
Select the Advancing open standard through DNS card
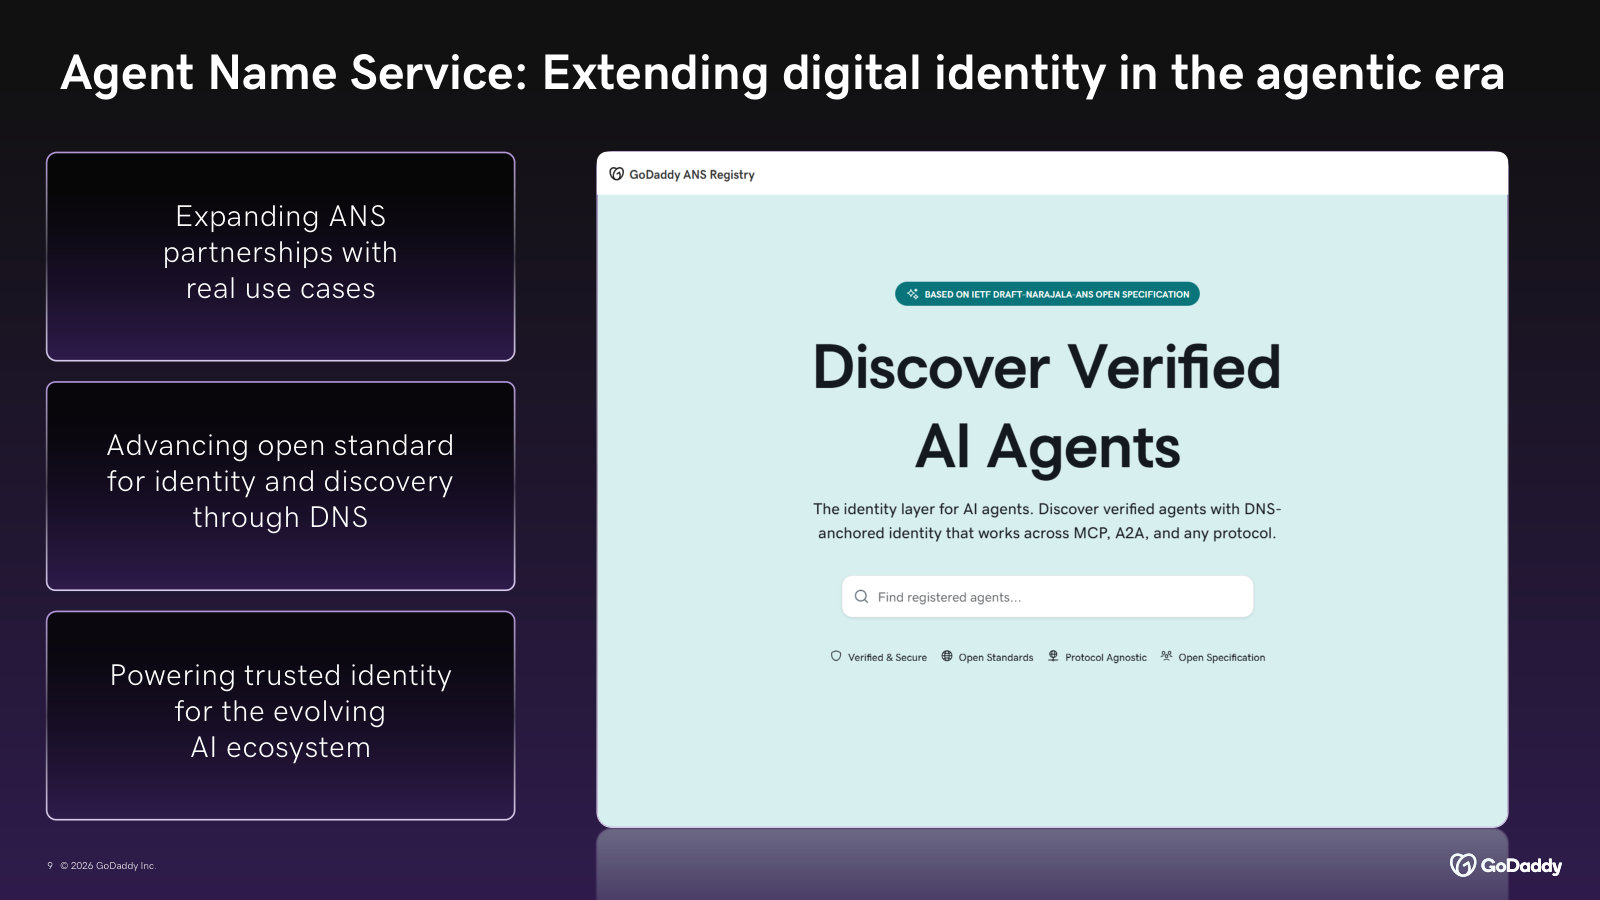point(280,486)
